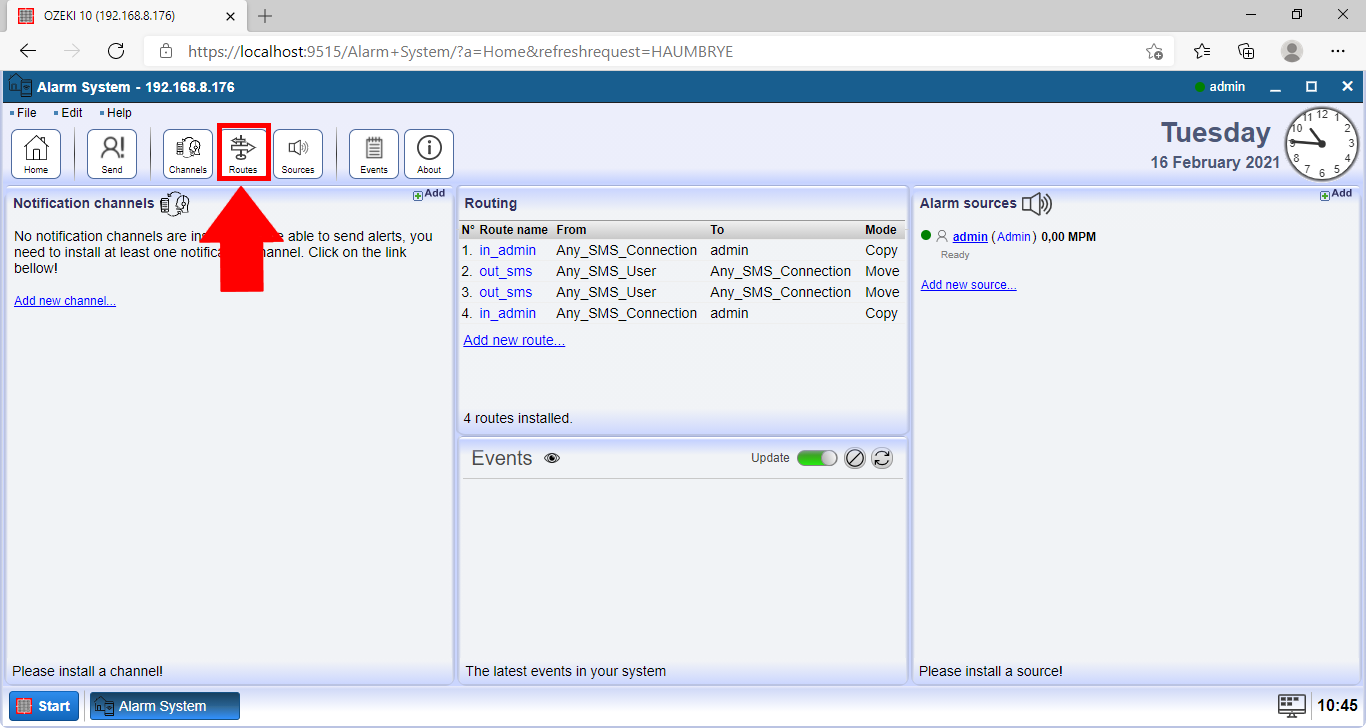Expand the Help menu
The height and width of the screenshot is (728, 1366).
click(119, 113)
